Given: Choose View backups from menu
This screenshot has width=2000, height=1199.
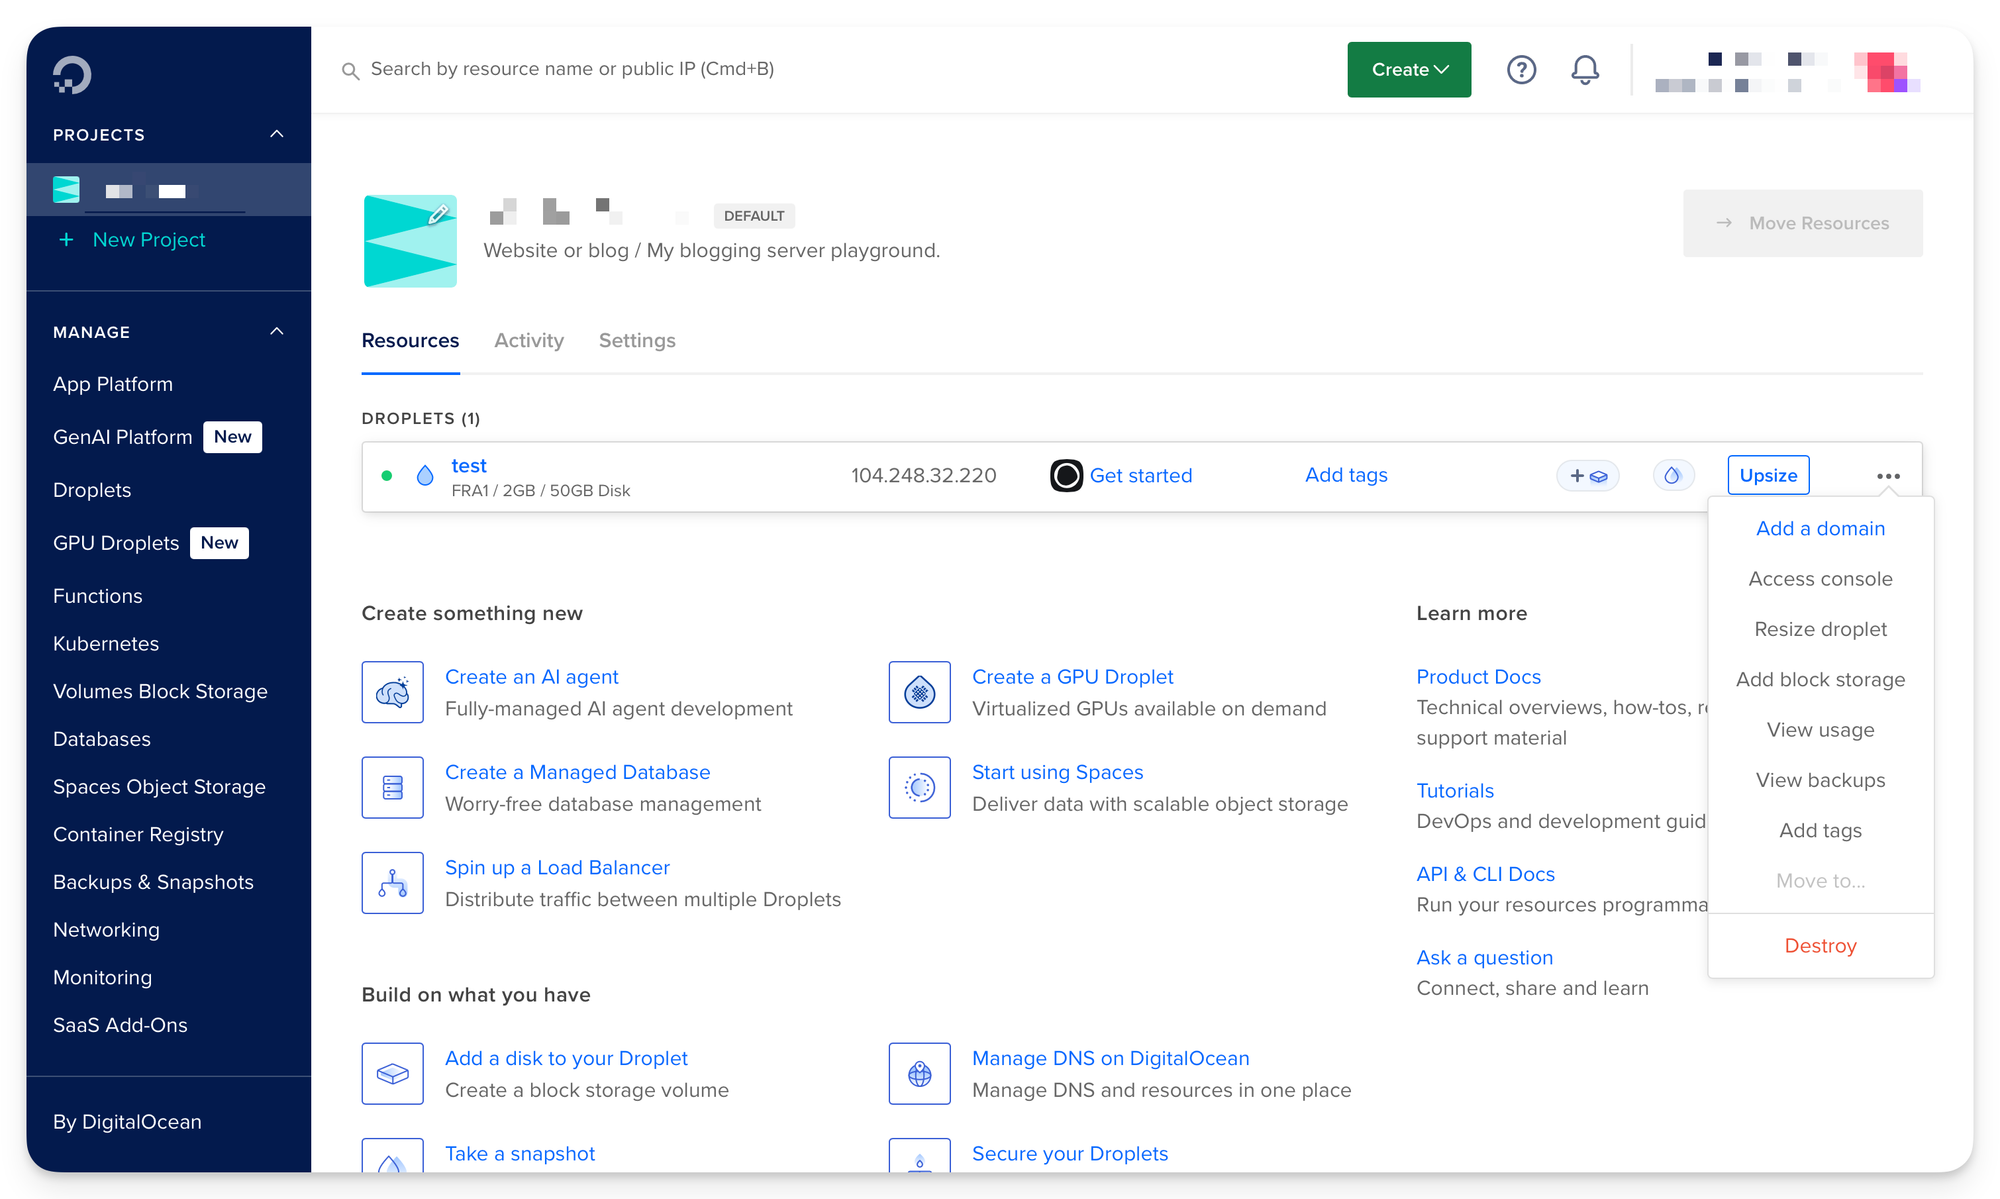Looking at the screenshot, I should point(1820,780).
